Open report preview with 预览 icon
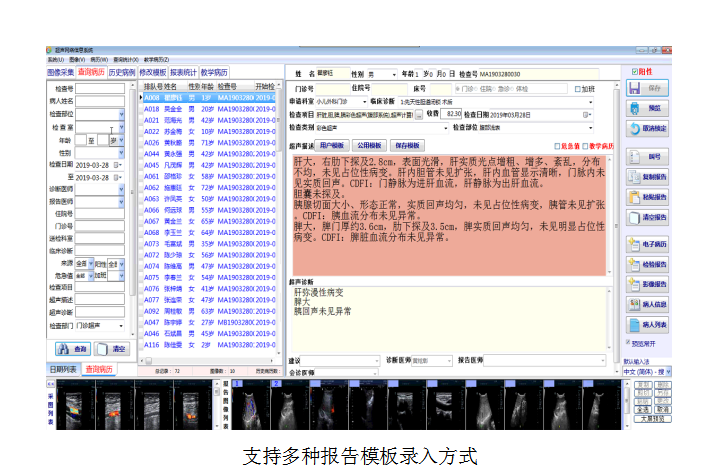Viewport: 709px width, 467px height. (646, 108)
